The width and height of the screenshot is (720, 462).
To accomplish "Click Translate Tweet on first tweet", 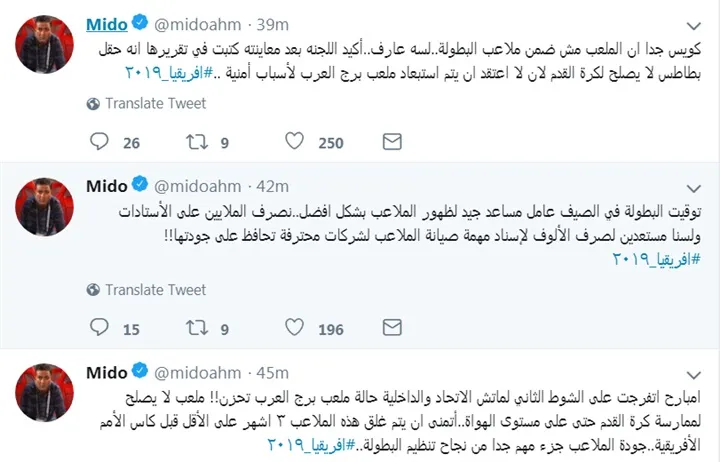I will [x=154, y=101].
